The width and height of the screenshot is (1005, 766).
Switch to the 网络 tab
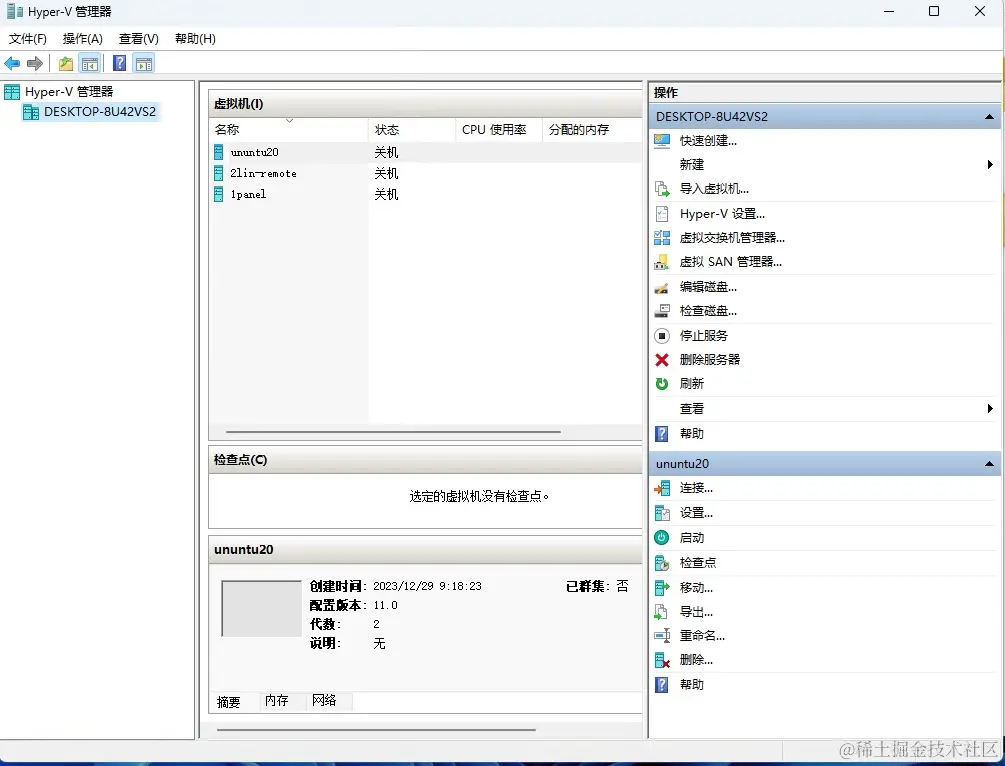(324, 701)
